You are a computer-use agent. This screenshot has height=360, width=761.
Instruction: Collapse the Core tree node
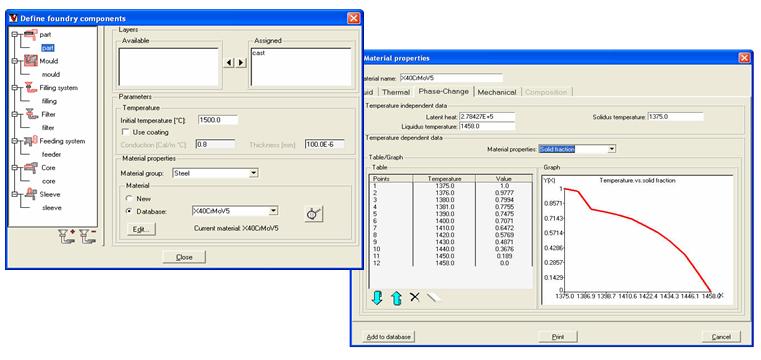point(14,168)
